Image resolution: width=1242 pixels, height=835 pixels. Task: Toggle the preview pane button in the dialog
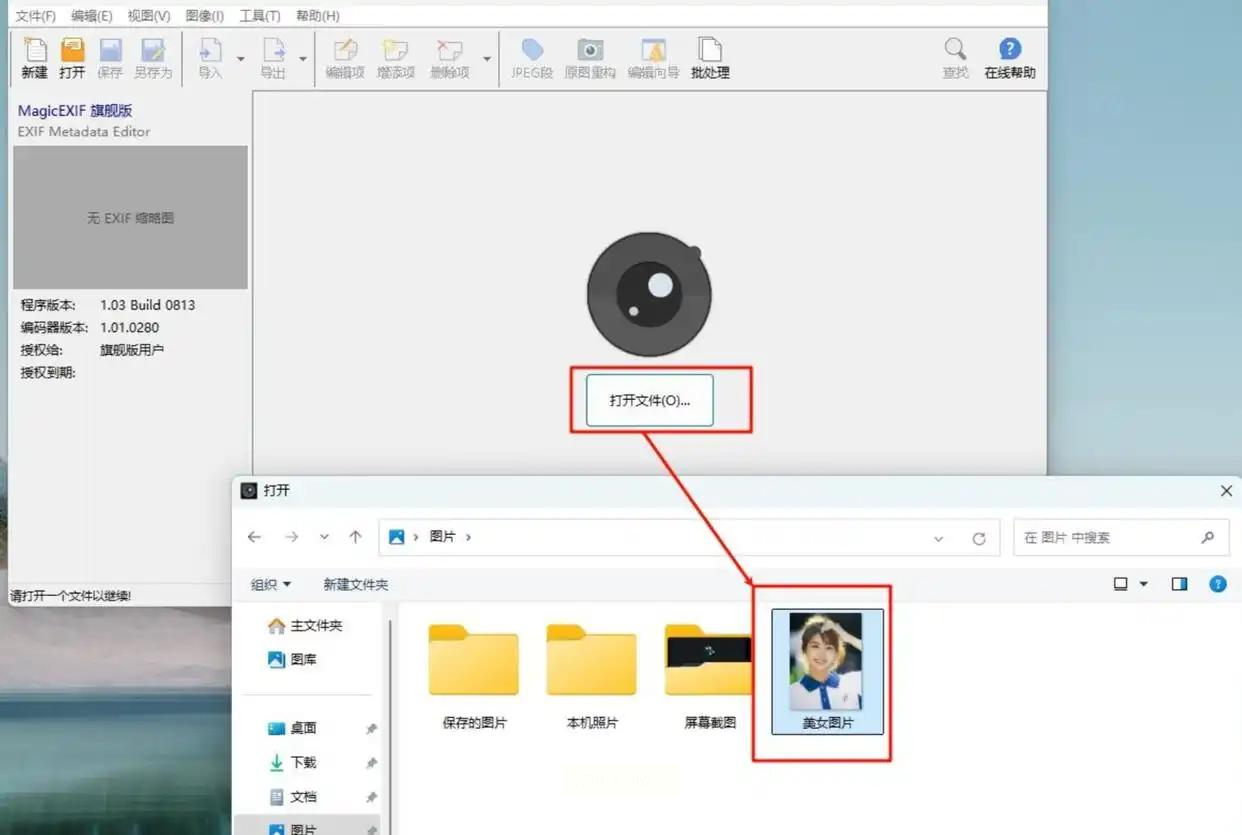pos(1180,584)
